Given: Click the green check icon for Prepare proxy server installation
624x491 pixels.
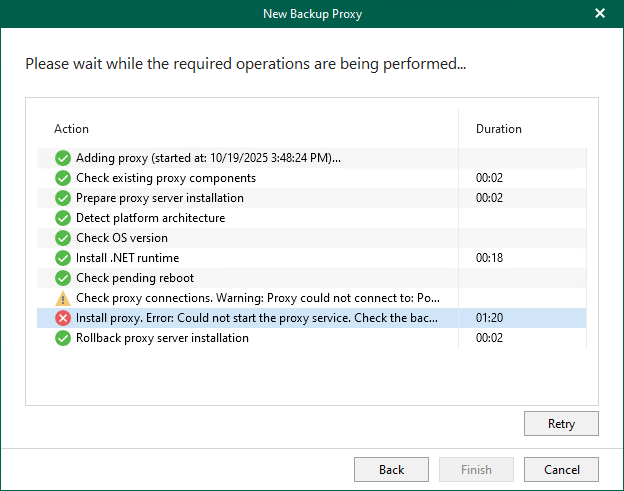Looking at the screenshot, I should pyautogui.click(x=63, y=198).
